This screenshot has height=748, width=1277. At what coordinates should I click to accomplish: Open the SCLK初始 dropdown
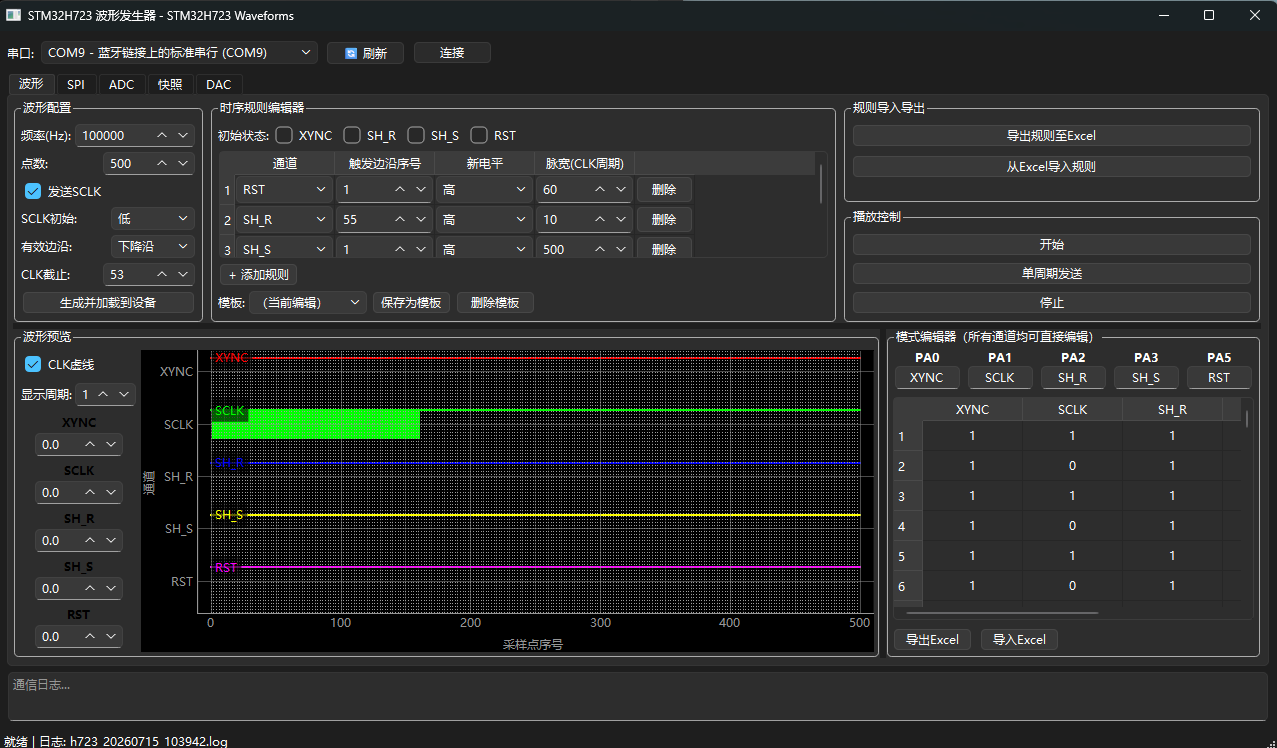coord(153,218)
